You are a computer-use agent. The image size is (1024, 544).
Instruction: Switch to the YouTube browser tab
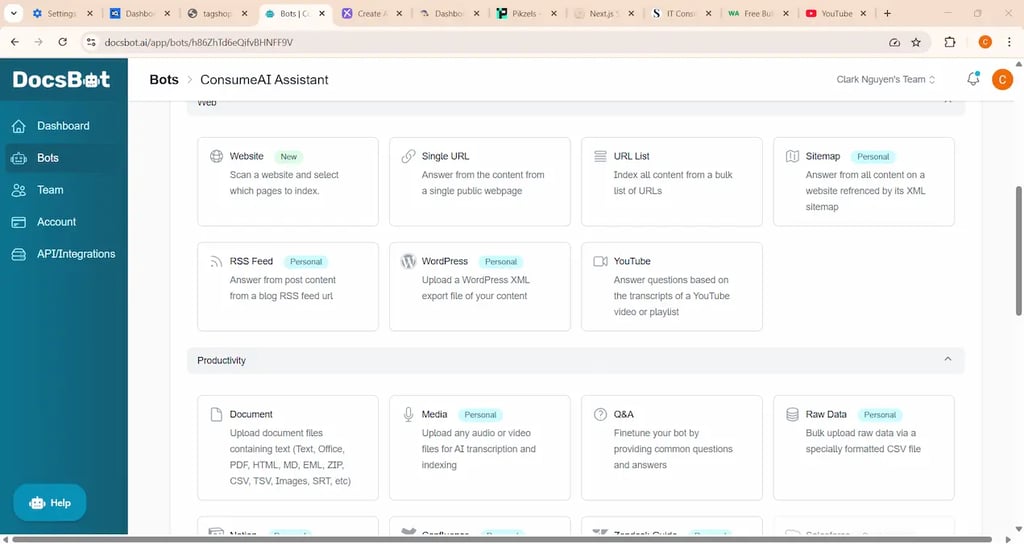coord(830,14)
